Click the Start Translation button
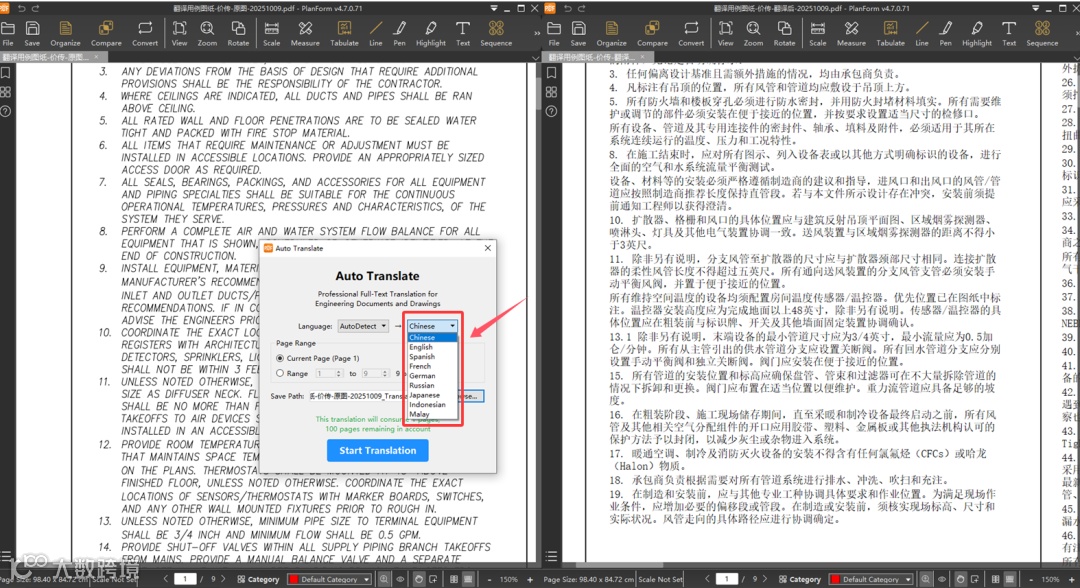 coord(377,450)
